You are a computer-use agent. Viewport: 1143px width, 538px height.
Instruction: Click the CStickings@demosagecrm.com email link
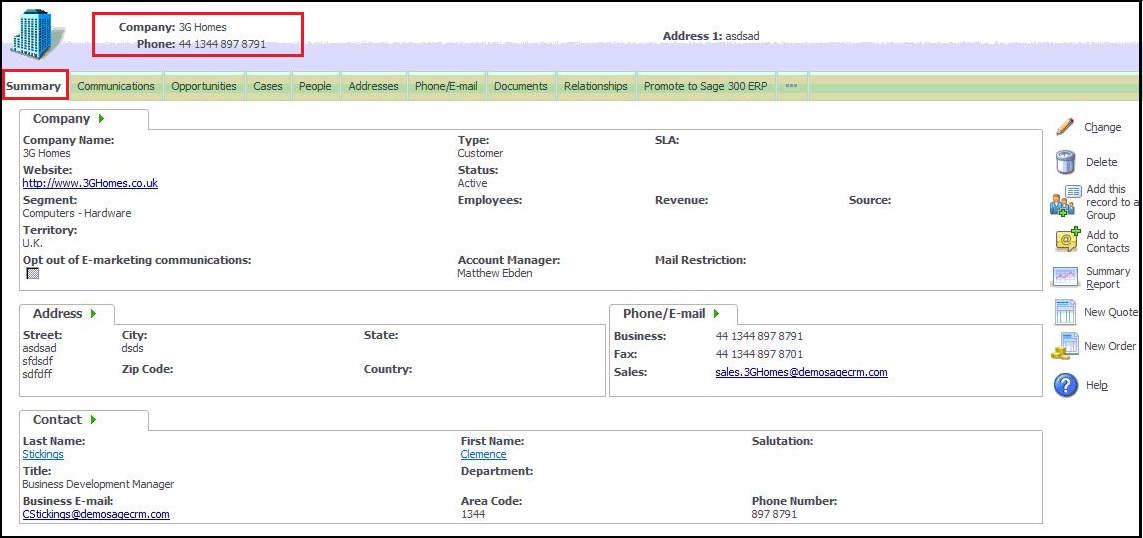pos(96,514)
